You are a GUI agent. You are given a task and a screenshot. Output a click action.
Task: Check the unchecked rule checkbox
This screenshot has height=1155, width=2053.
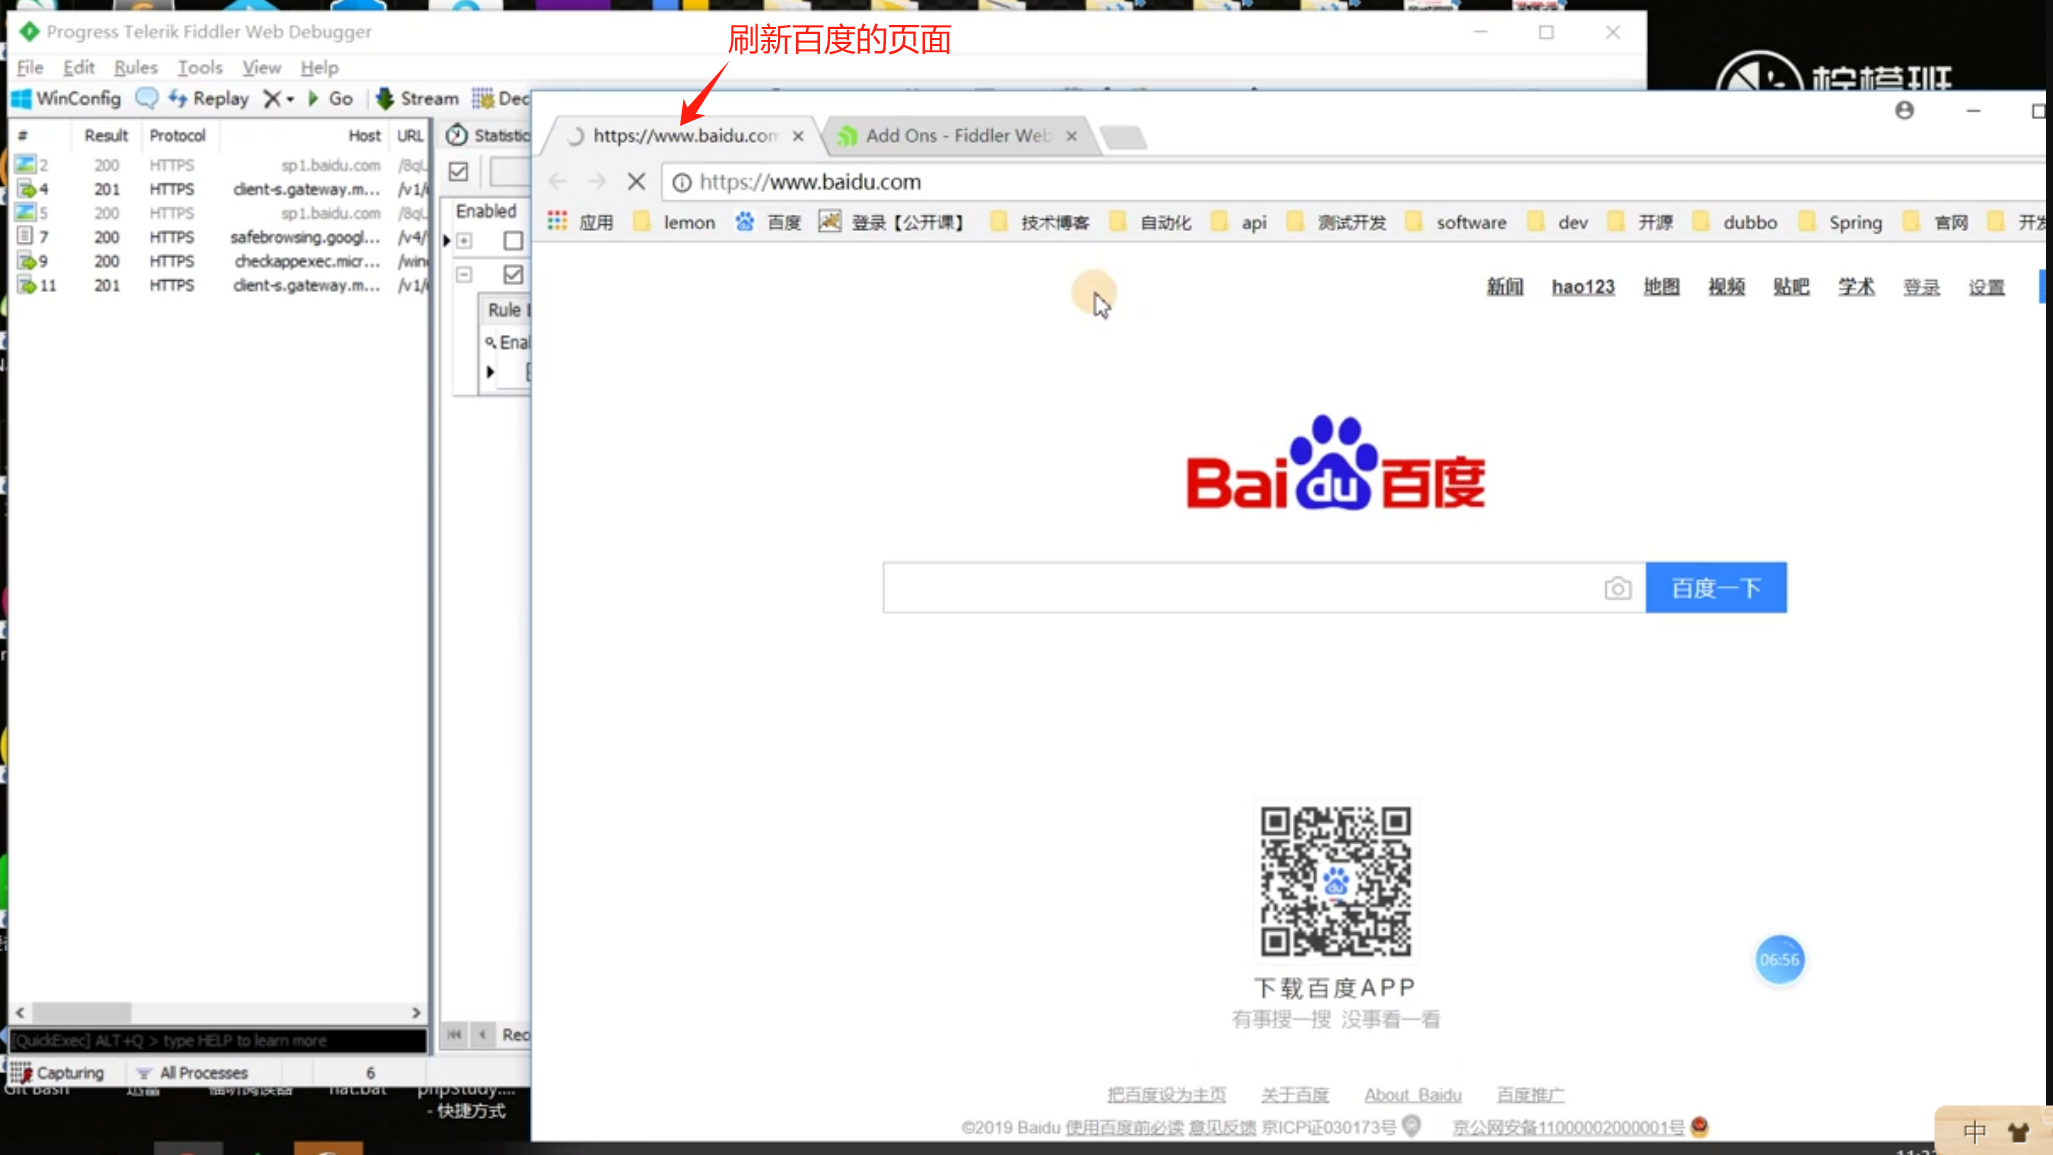coord(513,241)
